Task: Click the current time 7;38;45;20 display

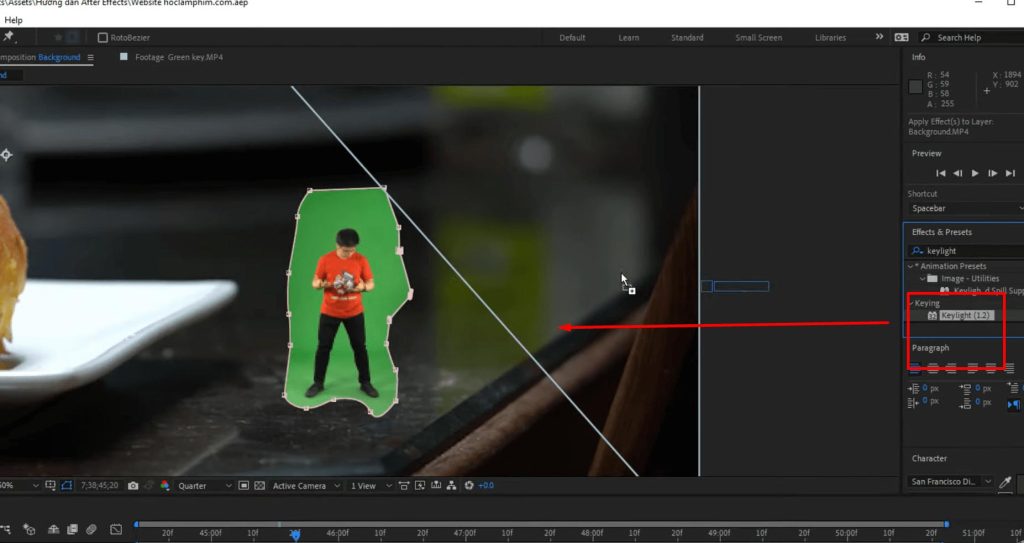Action: coord(99,485)
